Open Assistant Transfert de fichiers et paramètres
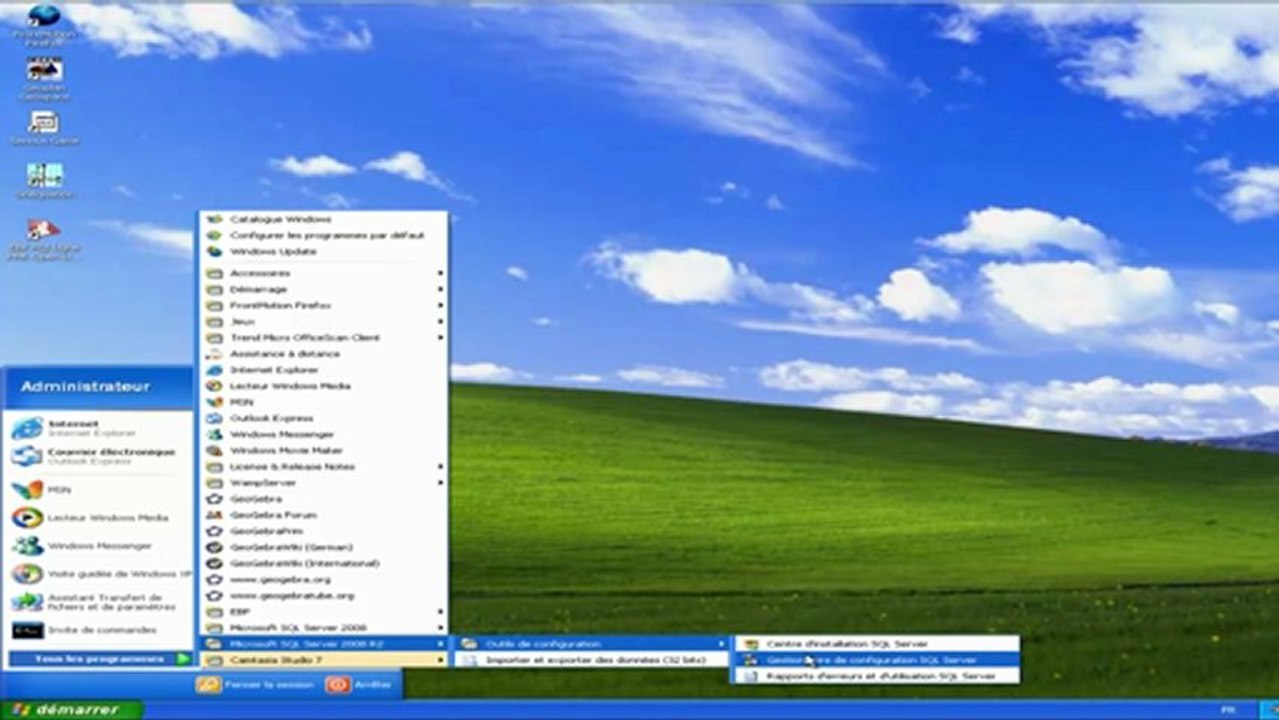1279x720 pixels. 96,602
